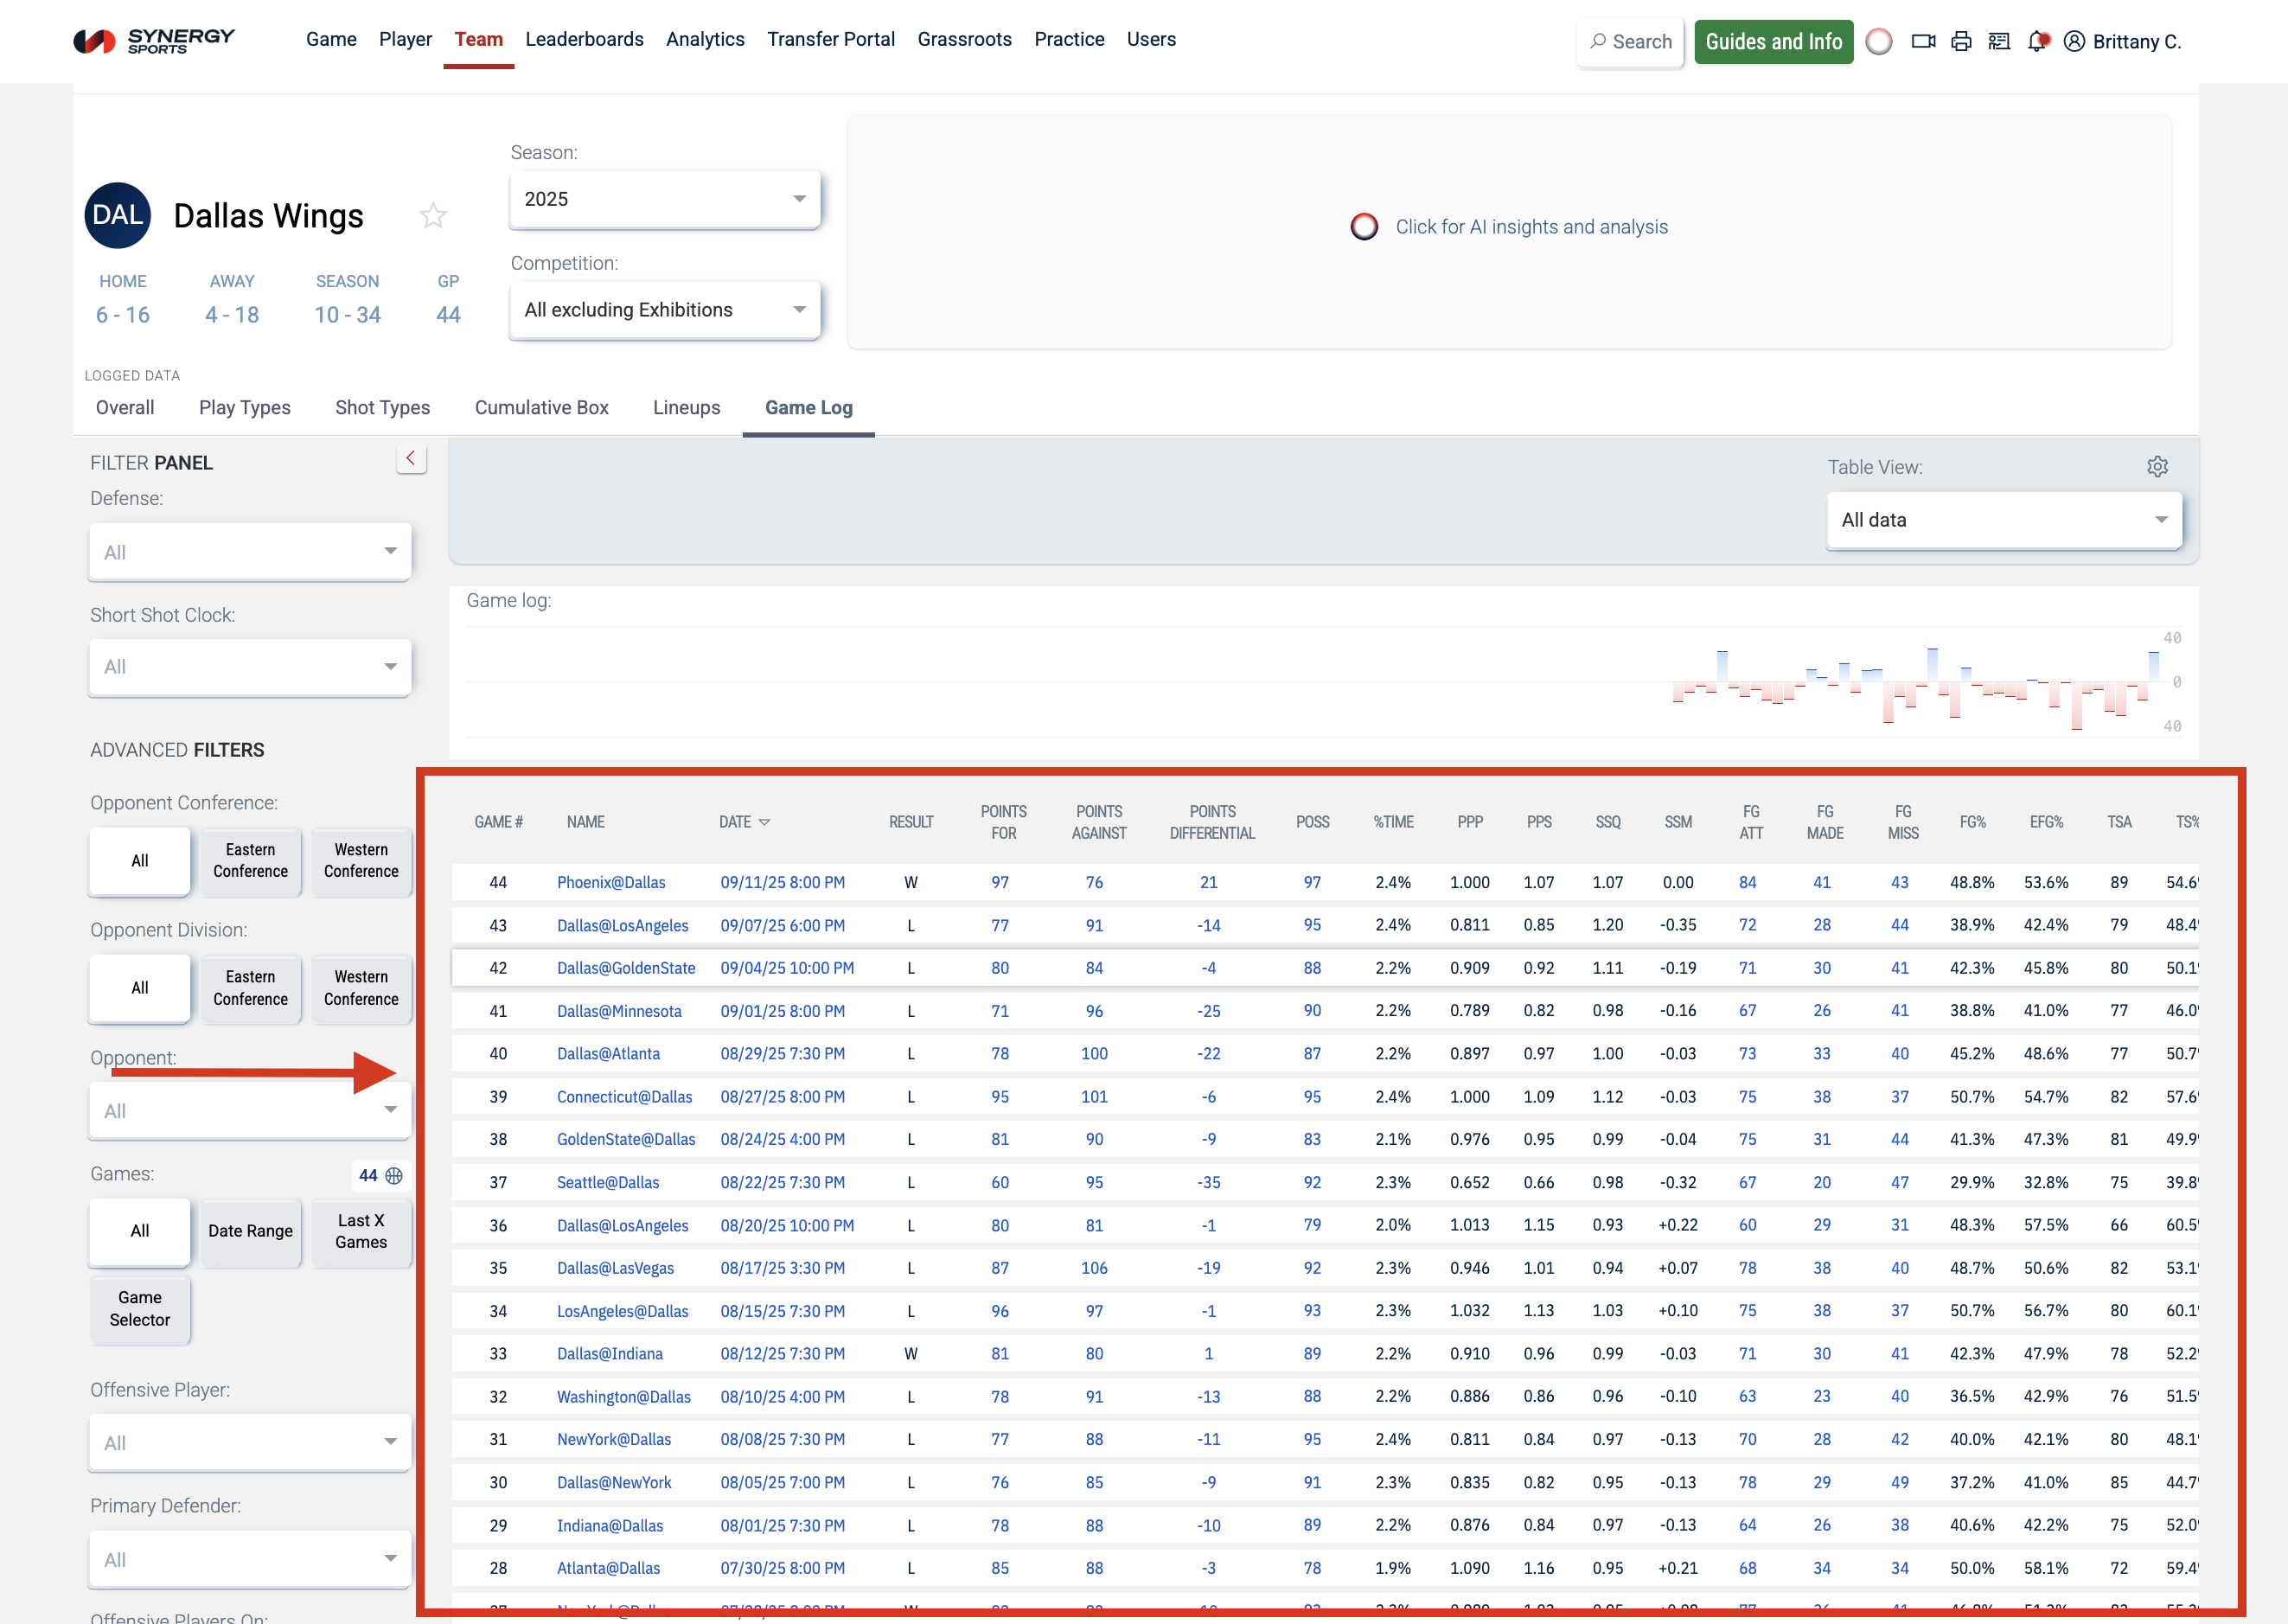The image size is (2288, 1624).
Task: Switch to the Overall tab
Action: (x=125, y=408)
